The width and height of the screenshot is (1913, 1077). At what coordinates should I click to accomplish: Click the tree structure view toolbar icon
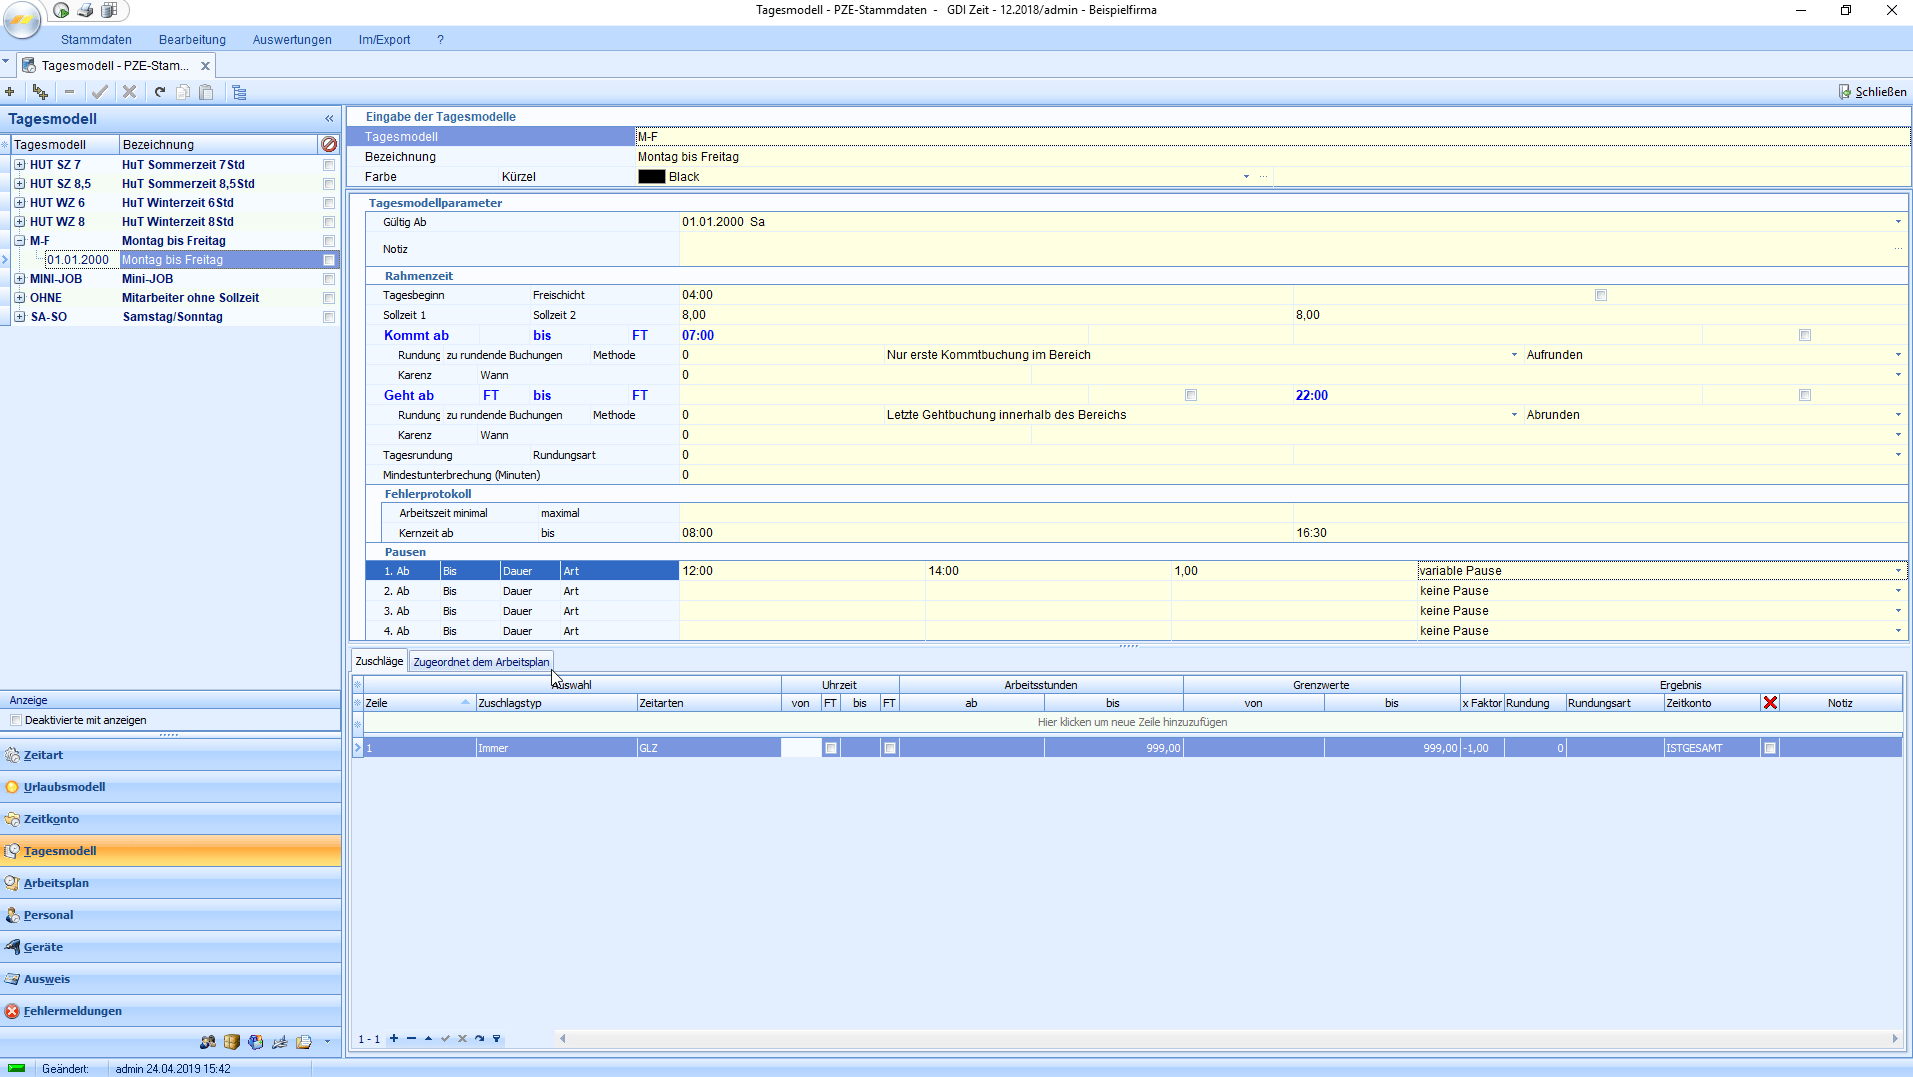[x=239, y=92]
